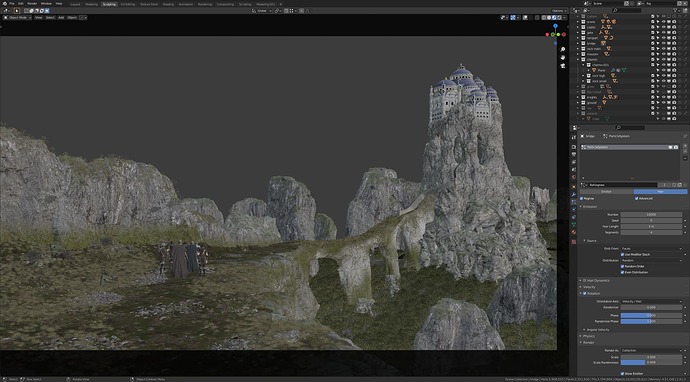The height and width of the screenshot is (382, 690).
Task: Adjust the Phase slider
Action: coord(651,315)
